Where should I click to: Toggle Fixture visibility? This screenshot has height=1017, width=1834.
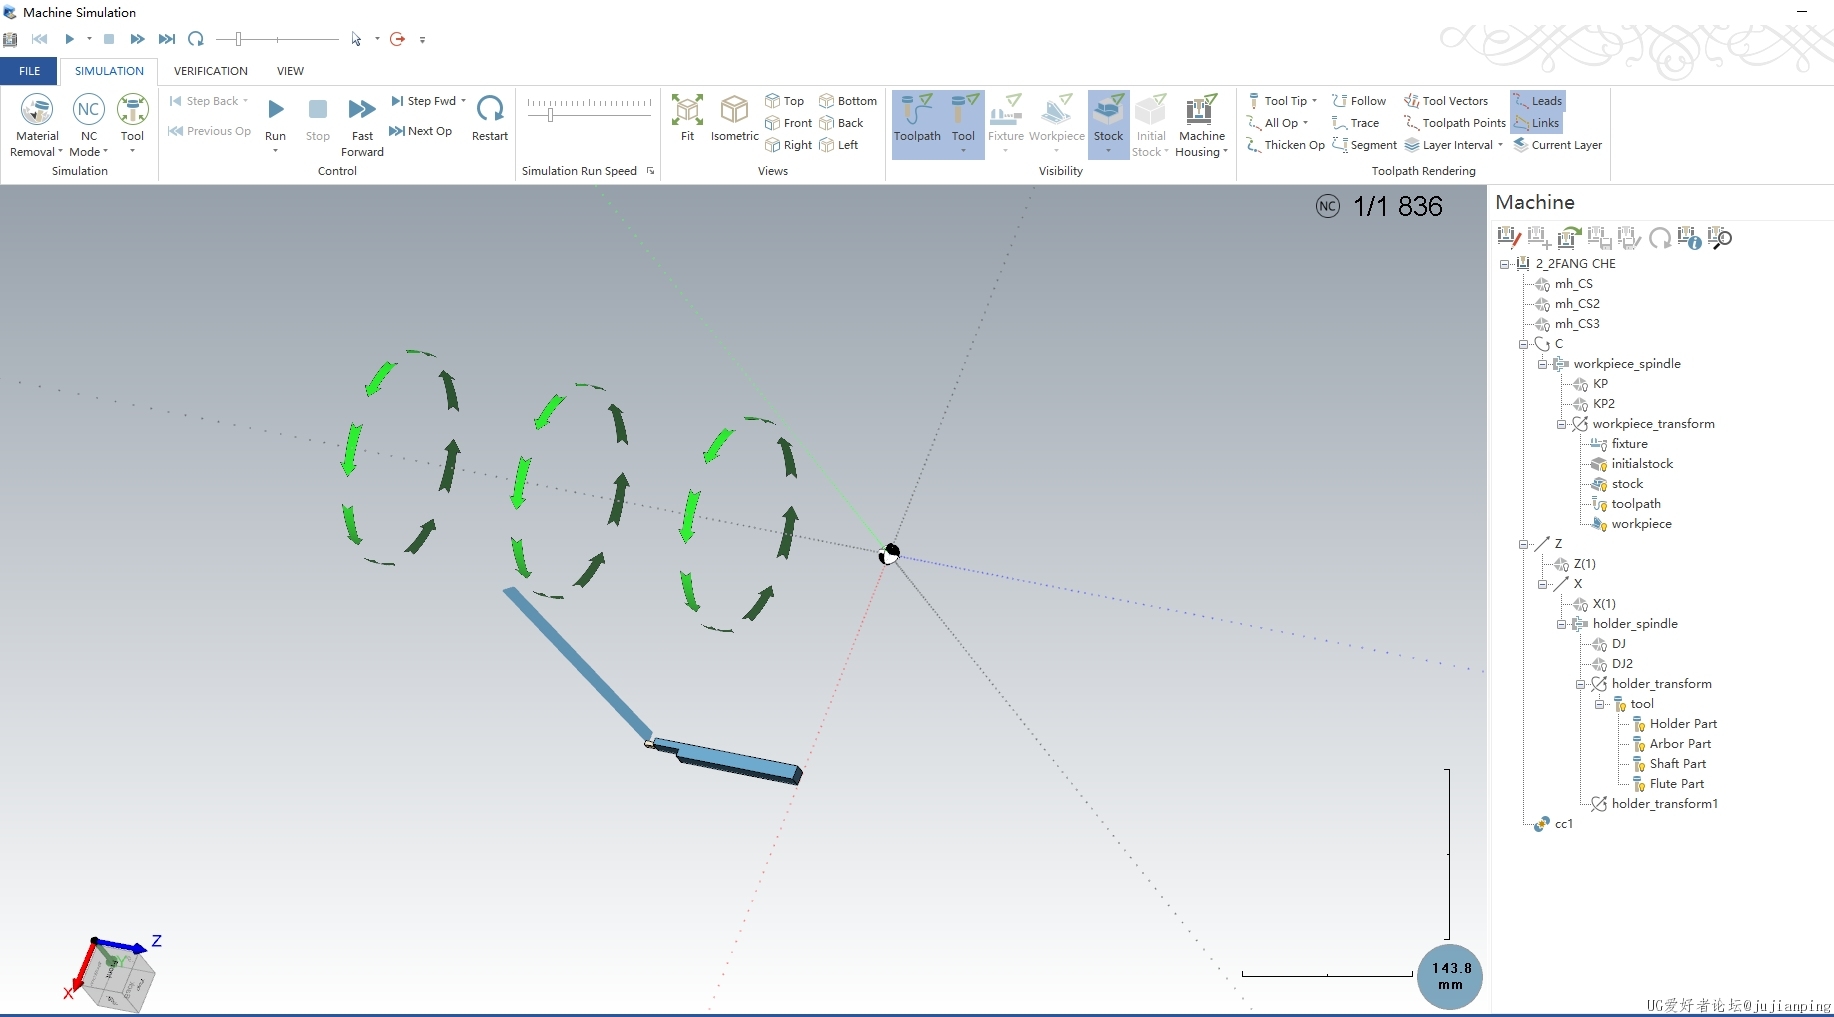[x=1006, y=123]
